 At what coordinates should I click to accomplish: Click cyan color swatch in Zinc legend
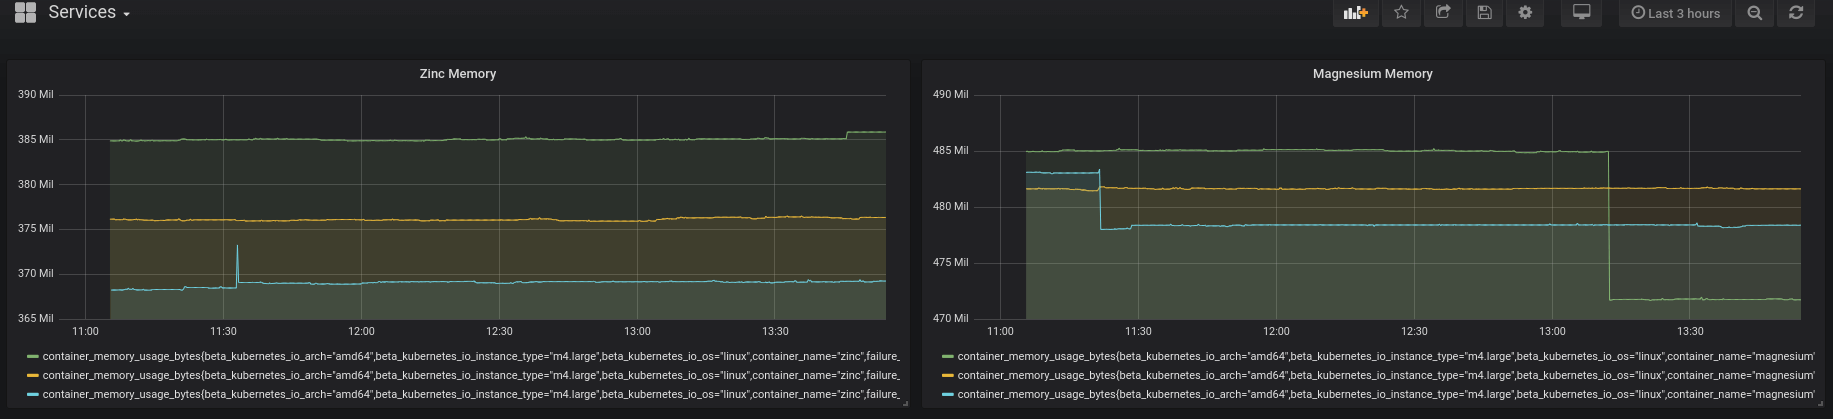click(33, 395)
